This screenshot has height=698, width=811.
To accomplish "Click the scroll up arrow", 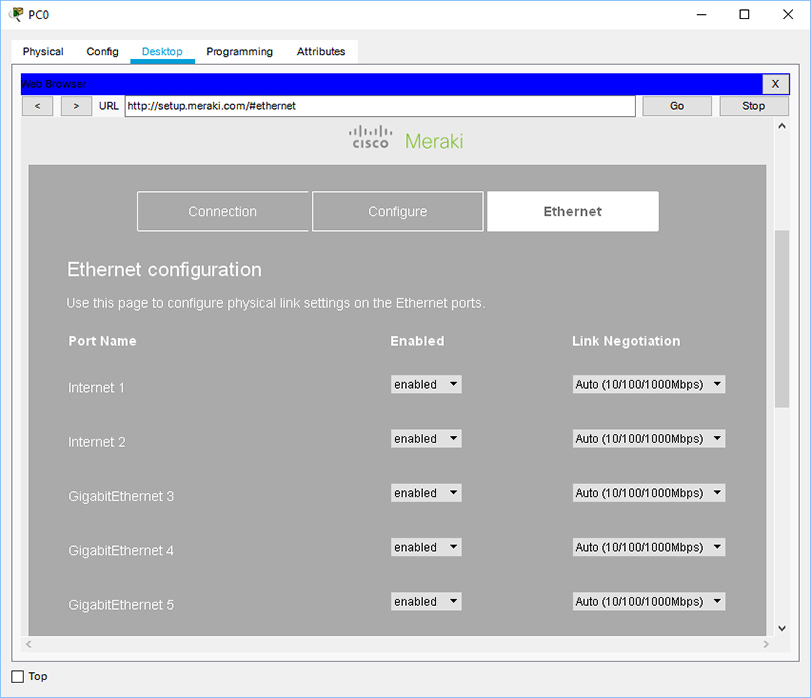I will tap(782, 126).
